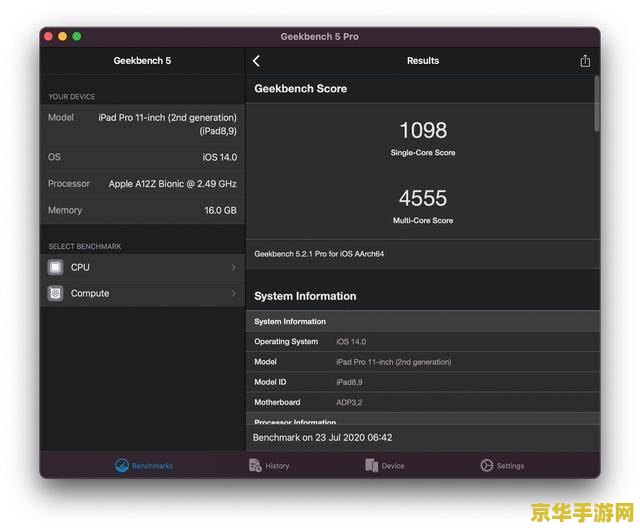The image size is (640, 531).
Task: Click Geekbench 5.2.1 Pro version text
Action: [319, 254]
